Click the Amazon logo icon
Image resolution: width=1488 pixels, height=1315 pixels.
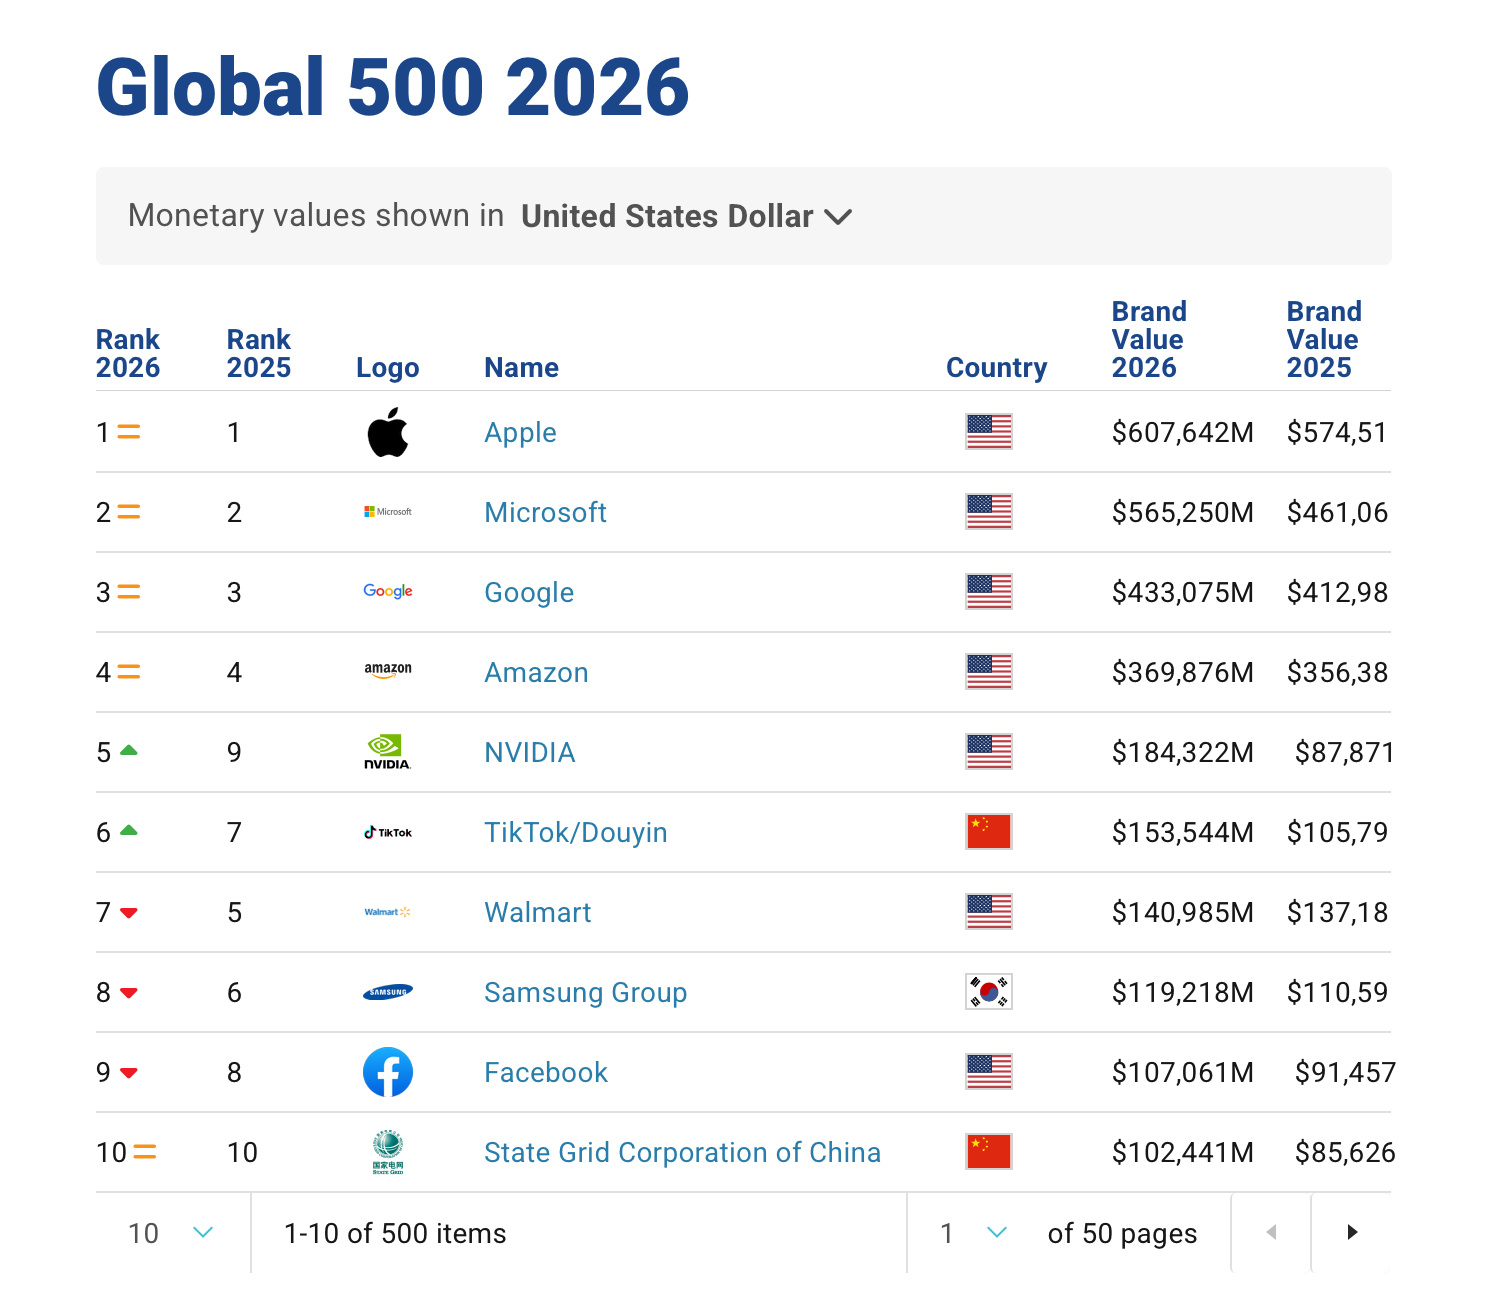tap(388, 671)
